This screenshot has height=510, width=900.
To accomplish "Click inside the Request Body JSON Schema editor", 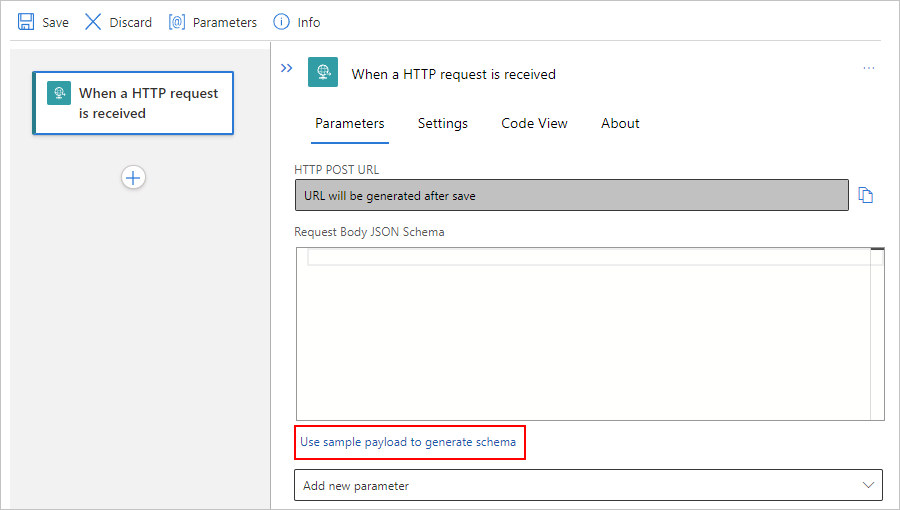I will 580,340.
